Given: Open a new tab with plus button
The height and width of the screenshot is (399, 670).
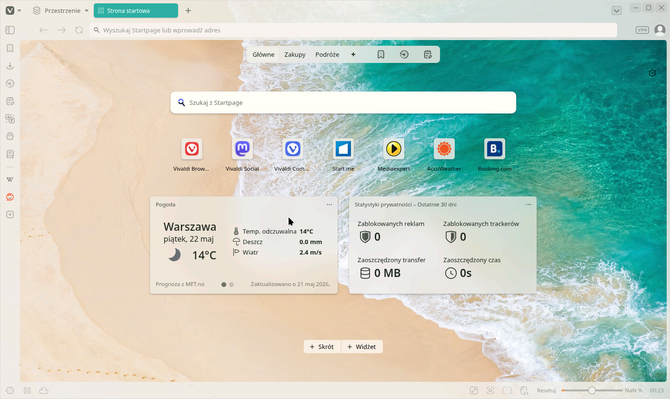Looking at the screenshot, I should pos(188,11).
